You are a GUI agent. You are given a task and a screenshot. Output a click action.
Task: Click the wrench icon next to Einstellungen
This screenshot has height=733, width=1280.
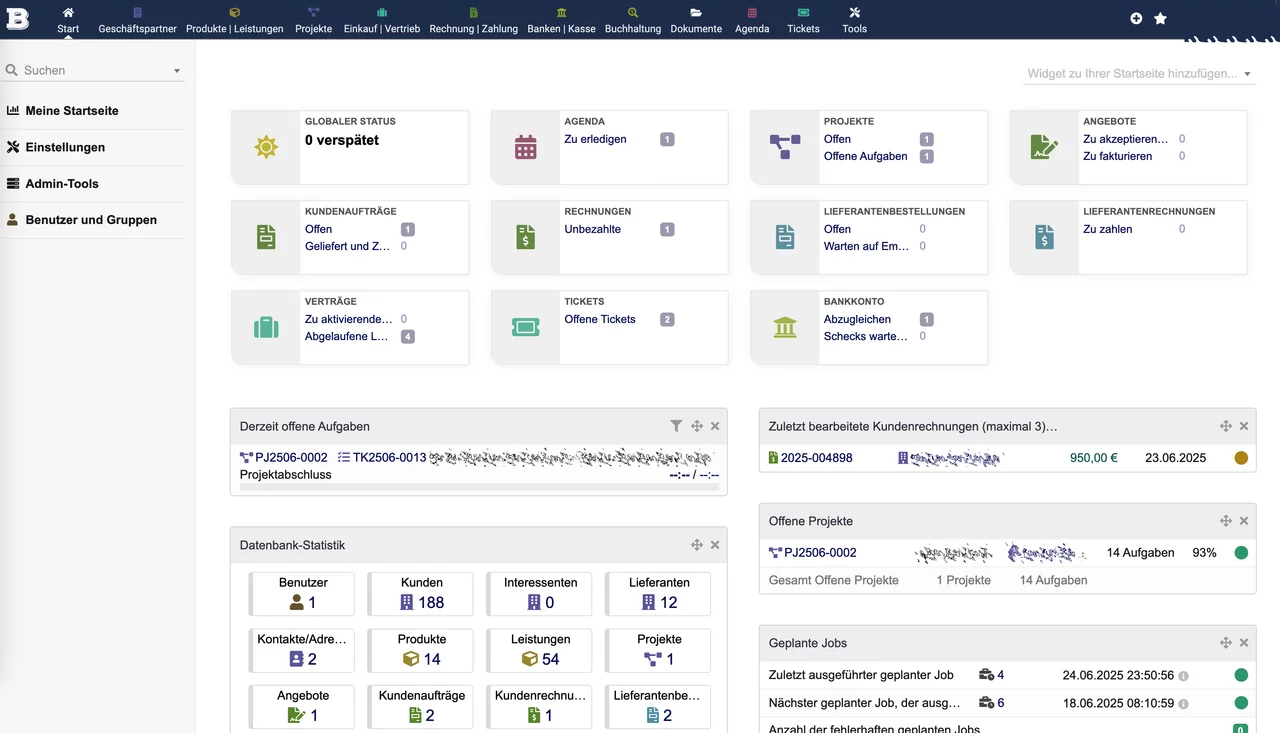(x=15, y=147)
